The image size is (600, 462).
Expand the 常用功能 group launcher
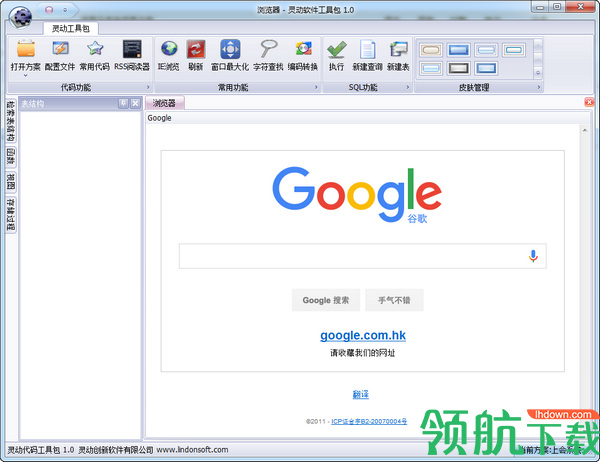click(316, 87)
